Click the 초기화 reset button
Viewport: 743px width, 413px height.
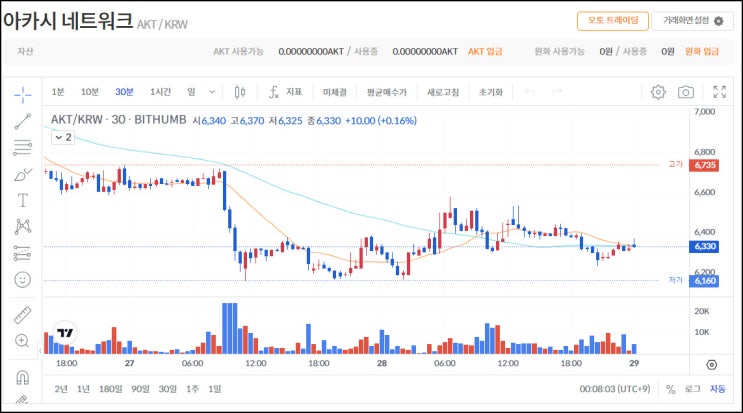pyautogui.click(x=490, y=92)
